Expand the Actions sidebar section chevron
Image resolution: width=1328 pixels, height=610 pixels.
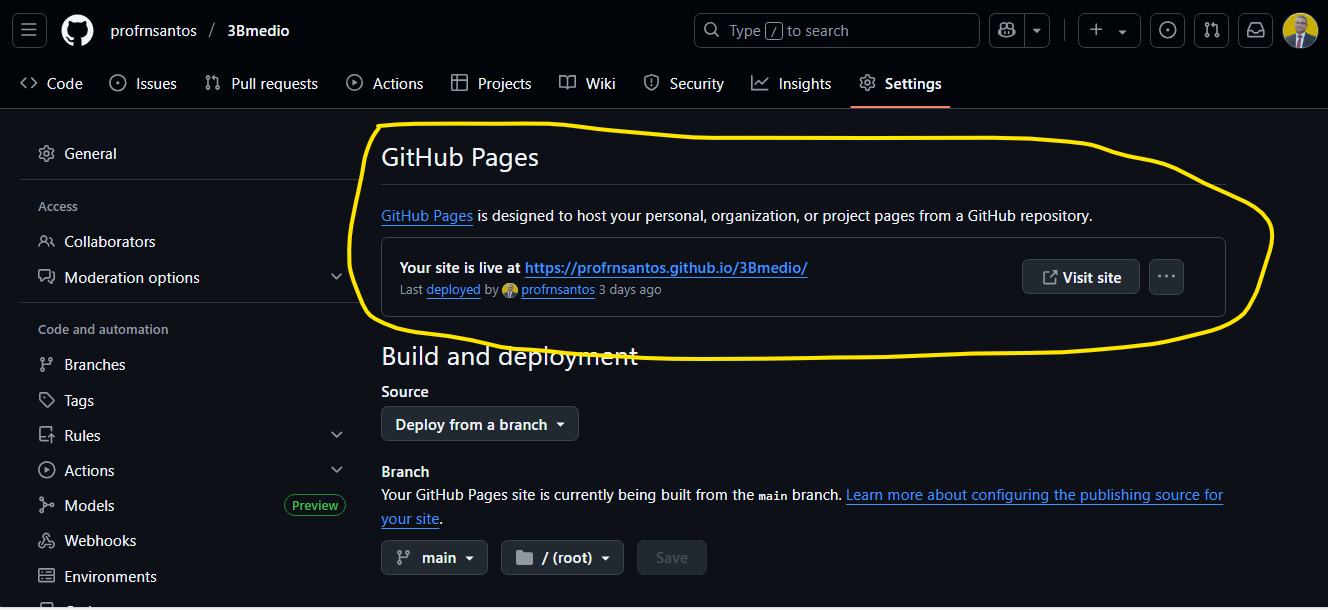coord(337,470)
